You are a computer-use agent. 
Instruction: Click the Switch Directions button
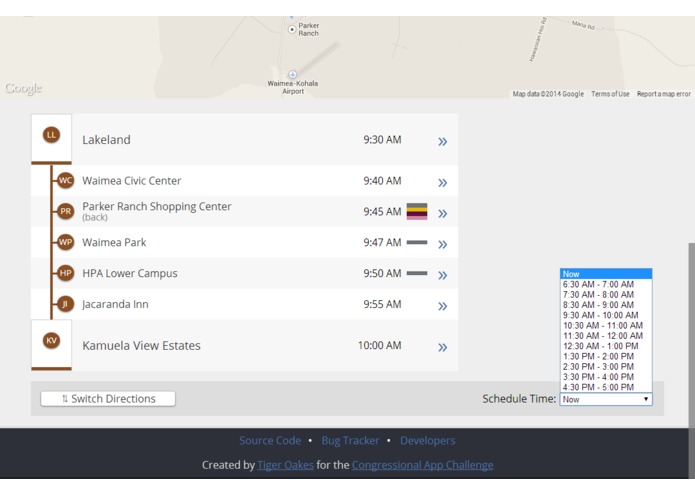point(108,399)
